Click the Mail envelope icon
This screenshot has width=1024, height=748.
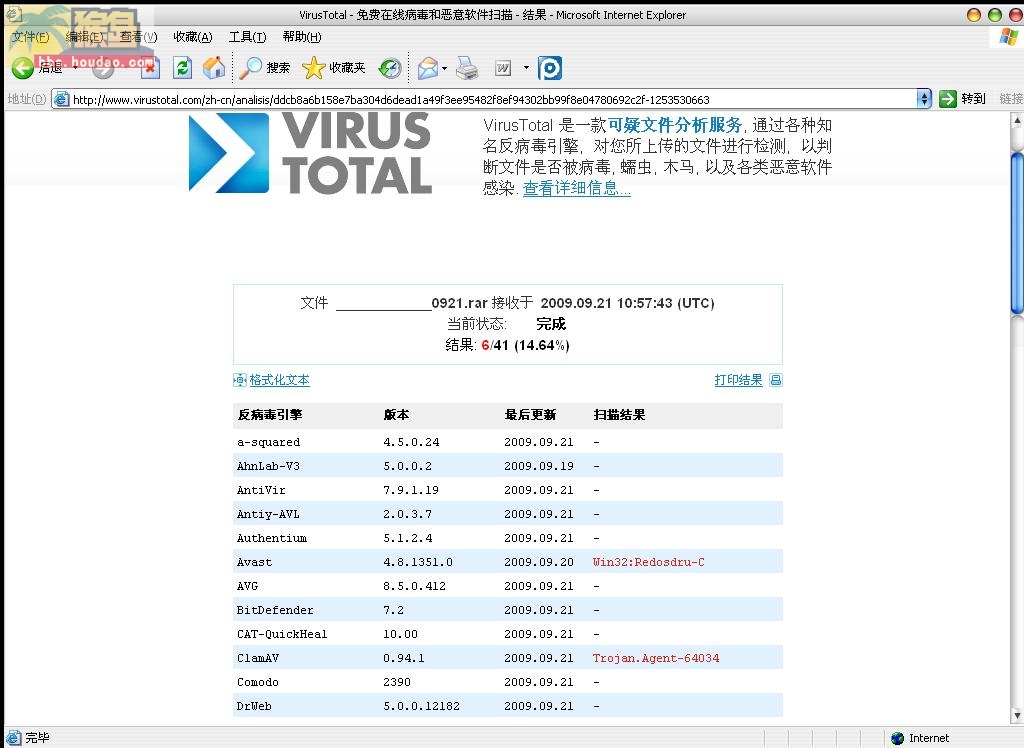point(427,68)
